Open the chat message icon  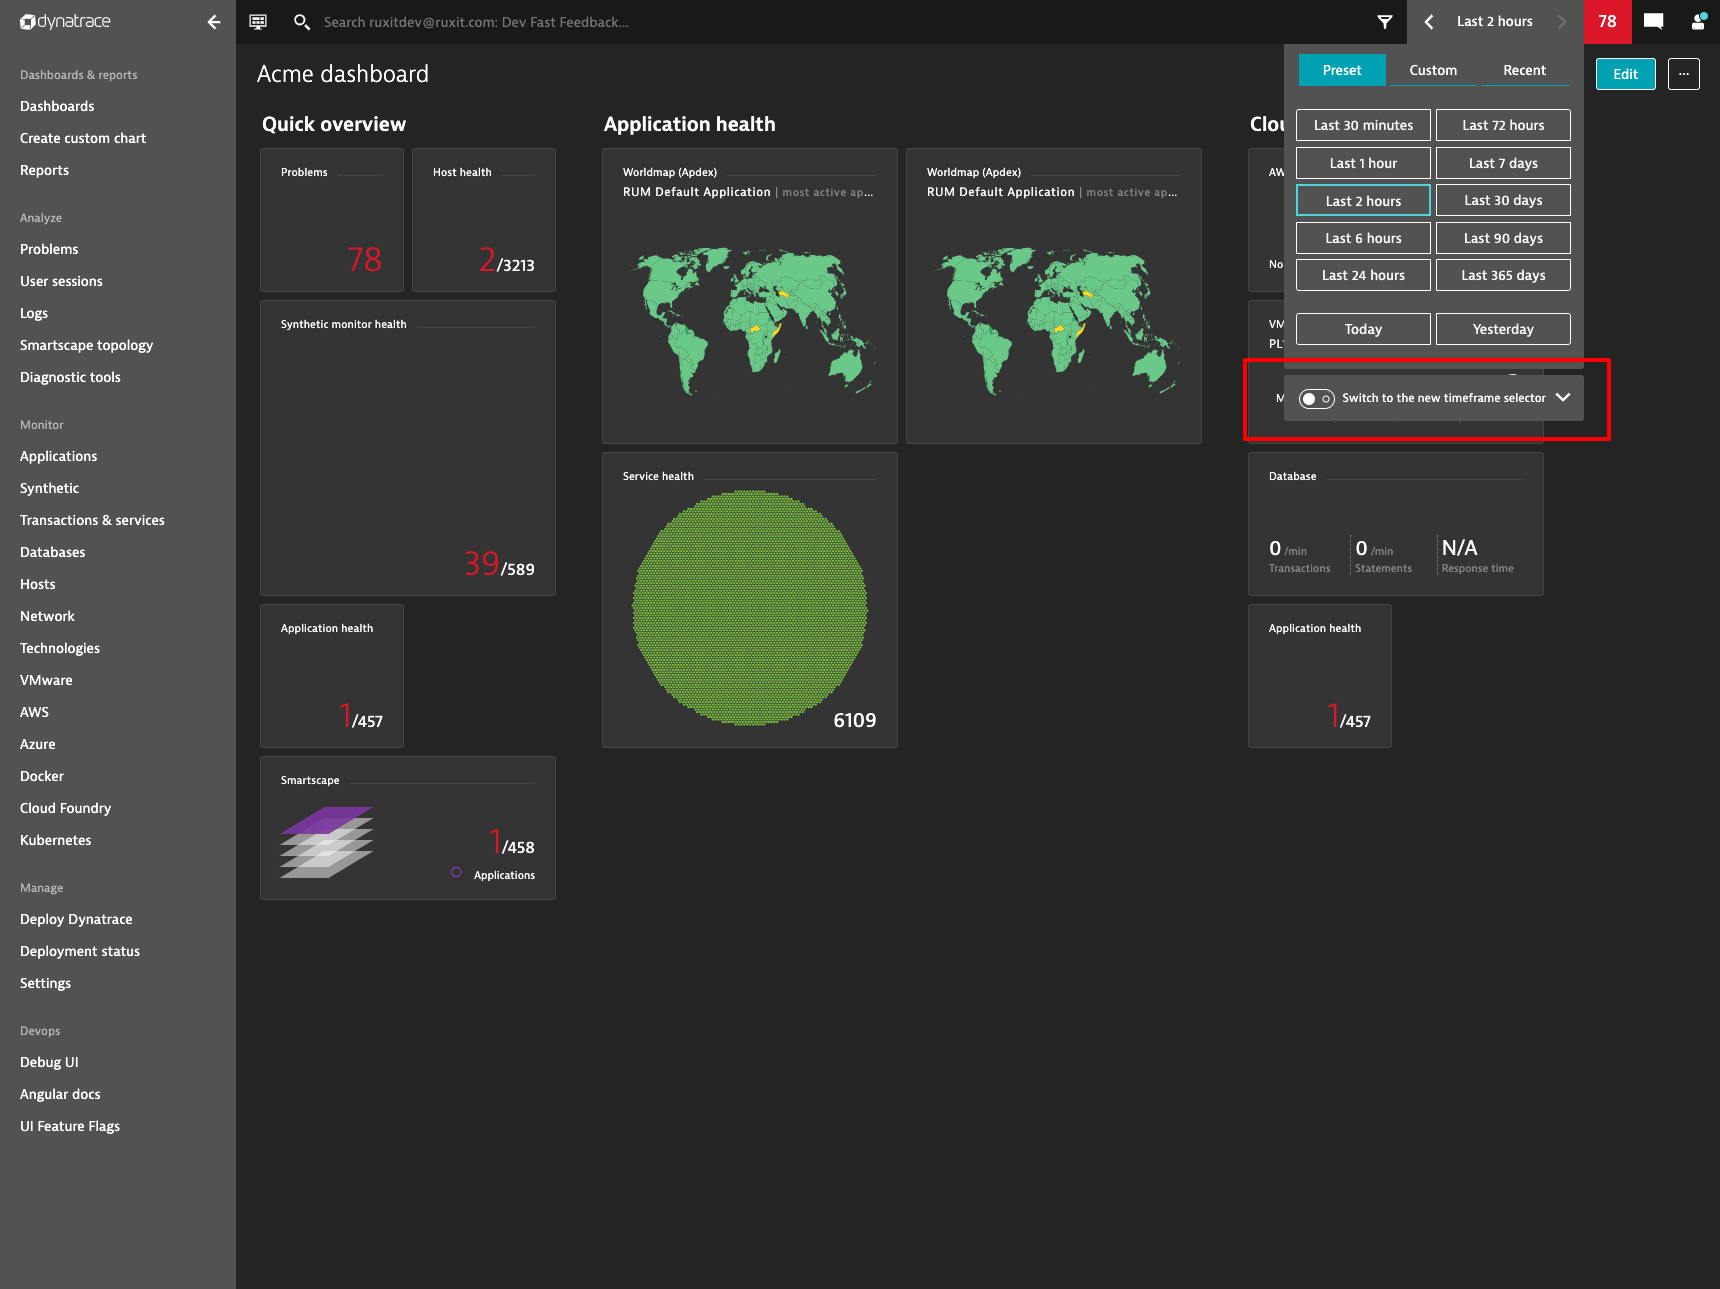[1653, 22]
